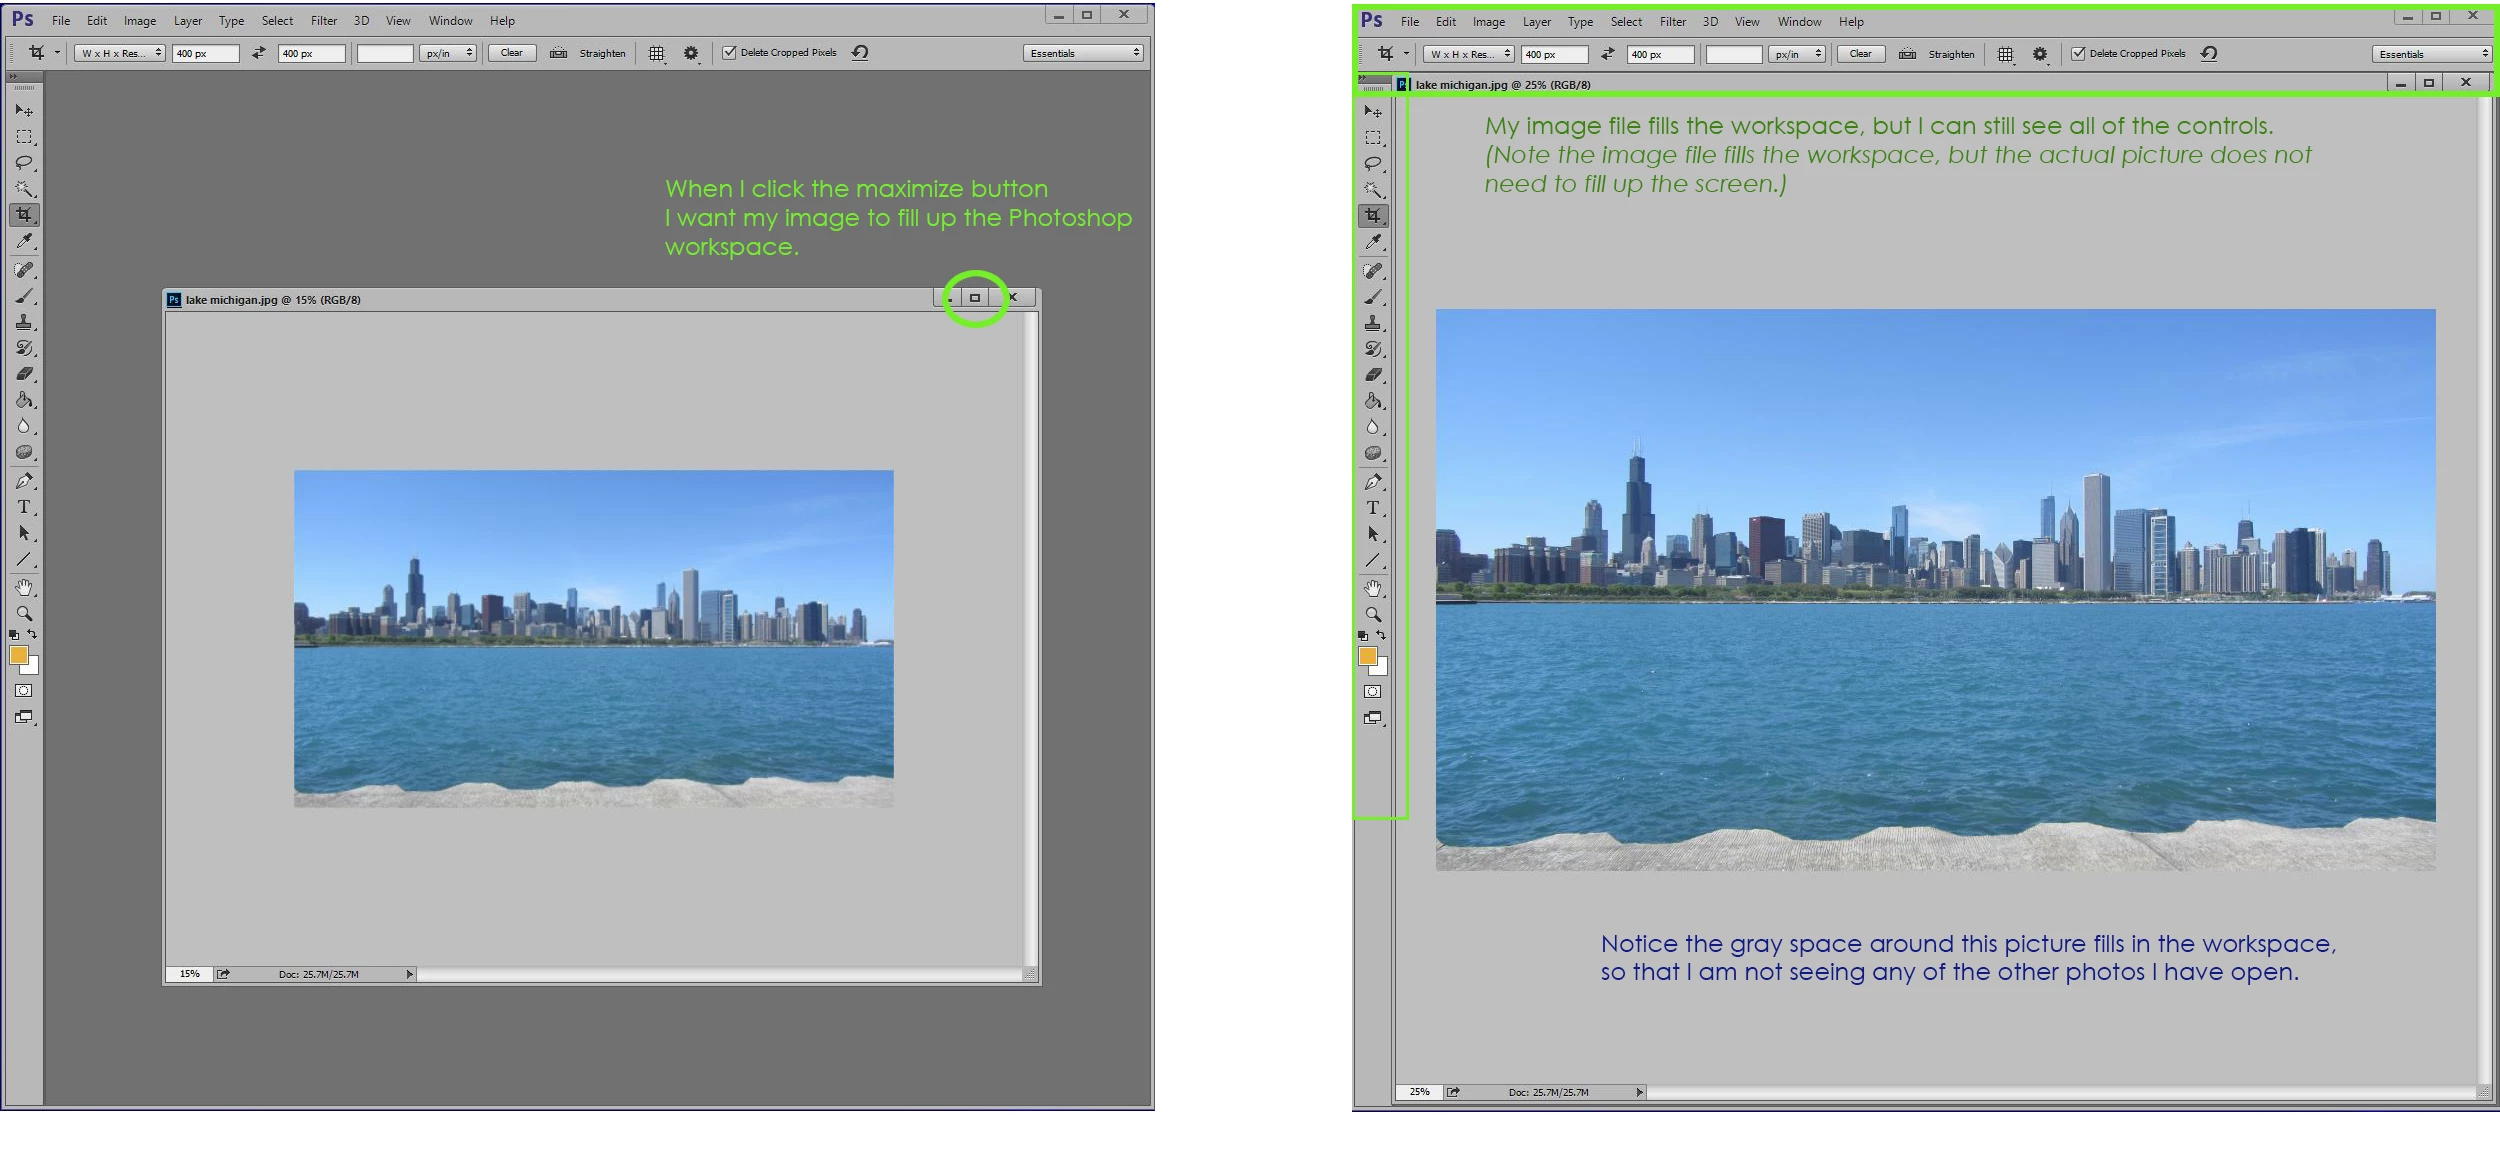Image resolution: width=2500 pixels, height=1175 pixels.
Task: Select Magic Wand tool in left window
Action: pos(24,189)
